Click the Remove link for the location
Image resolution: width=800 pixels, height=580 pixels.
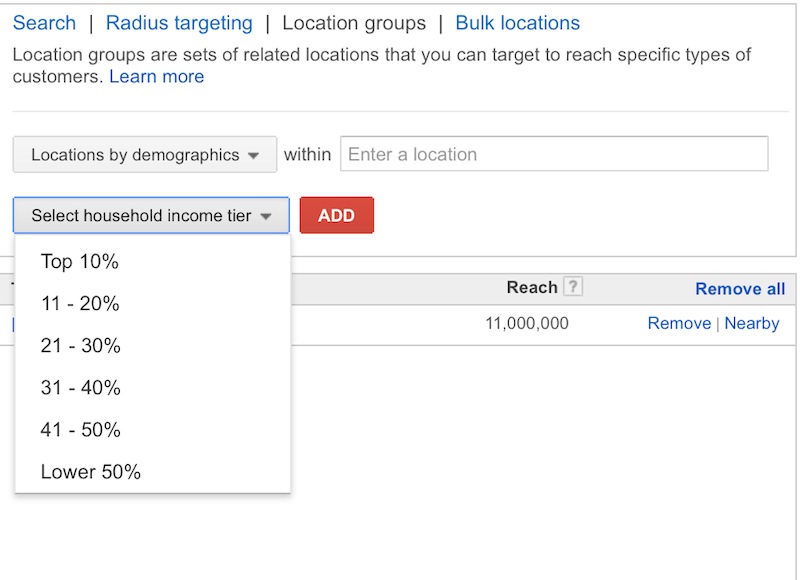[x=679, y=323]
